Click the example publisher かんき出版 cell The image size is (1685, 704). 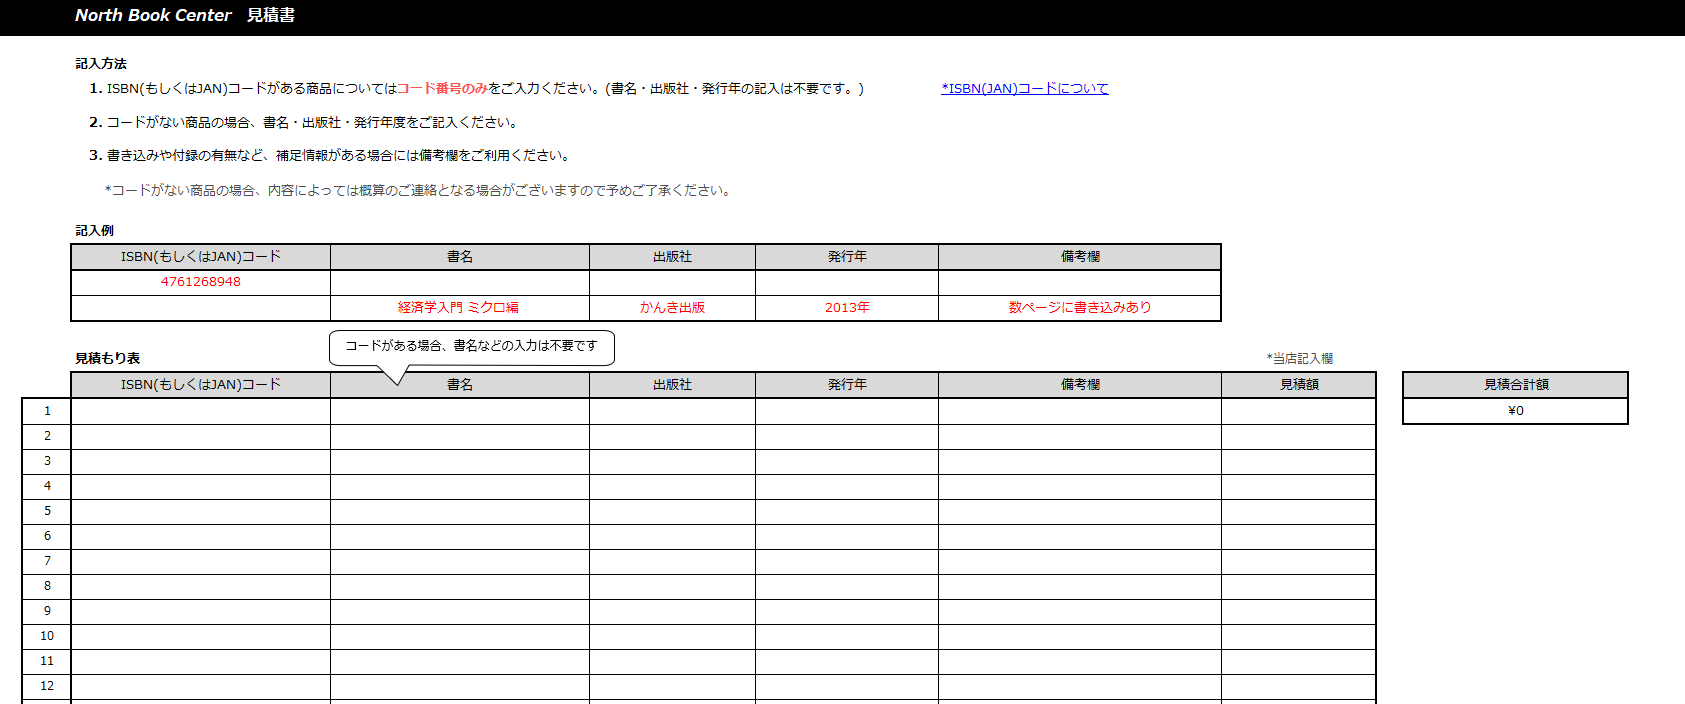point(672,308)
